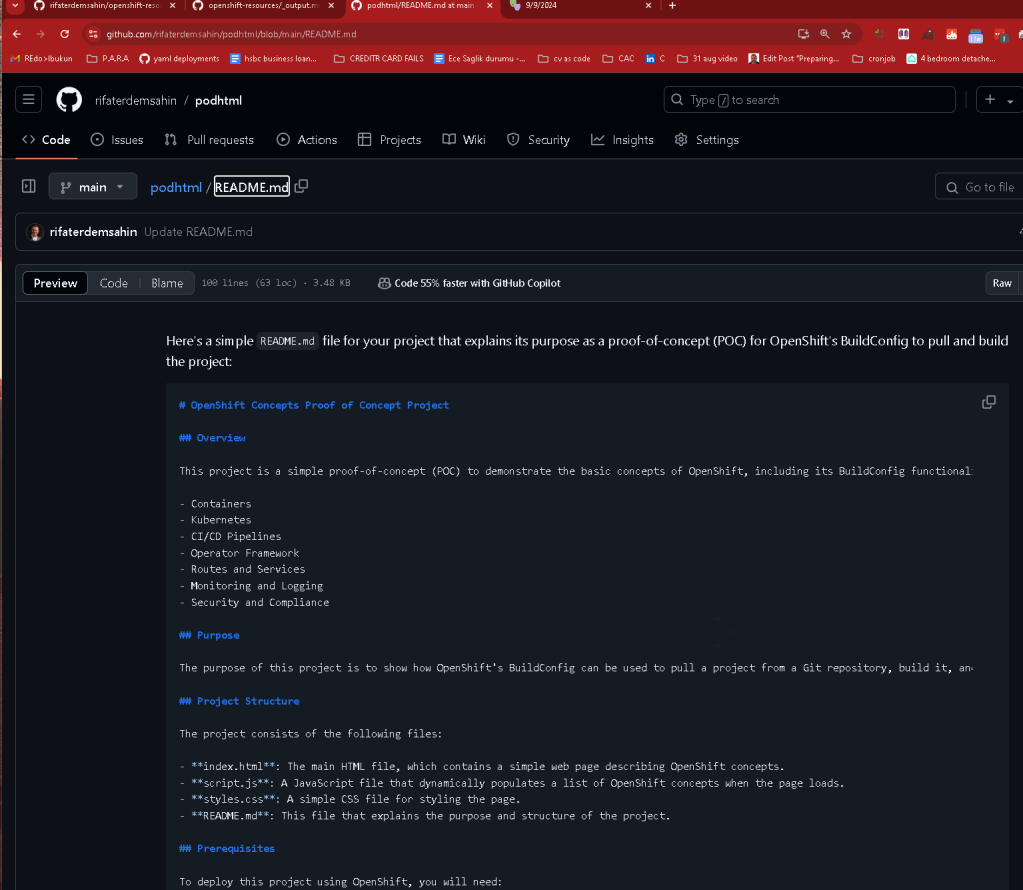Reload the page with the browser refresh button
1023x890 pixels.
click(65, 34)
